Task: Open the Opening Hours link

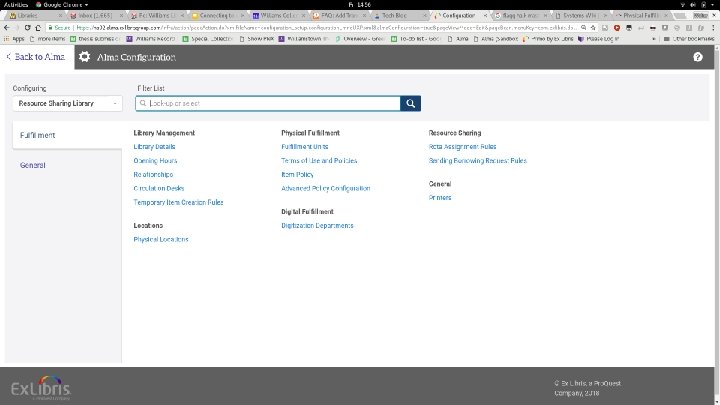Action: [x=155, y=161]
